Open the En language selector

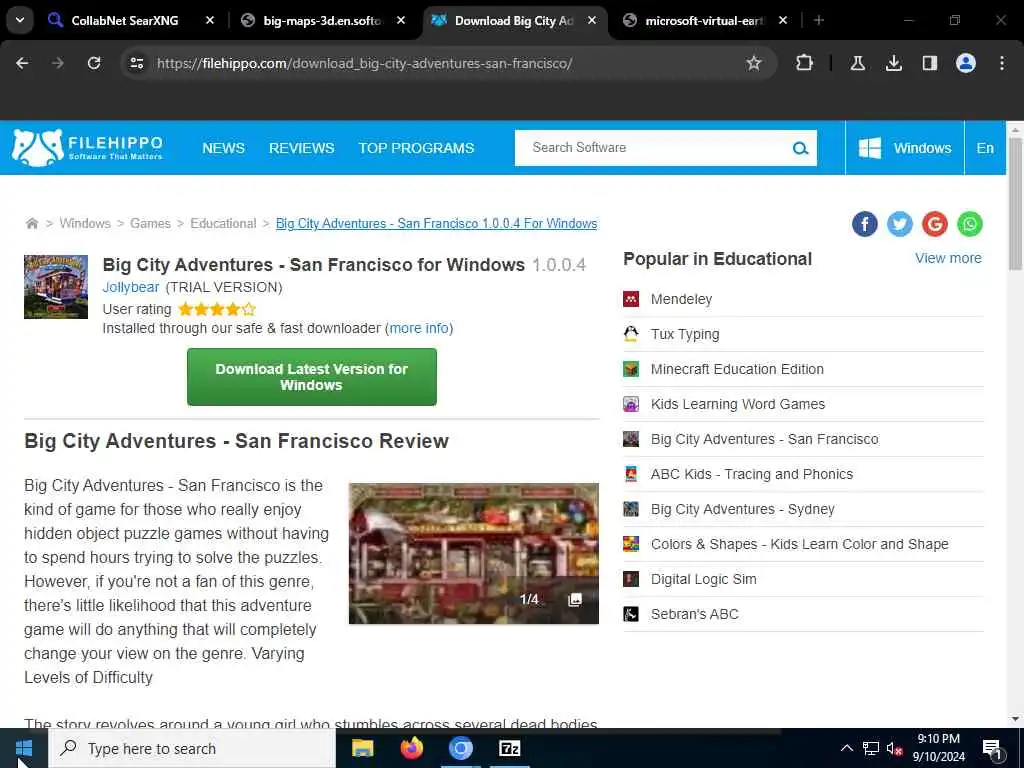[985, 148]
